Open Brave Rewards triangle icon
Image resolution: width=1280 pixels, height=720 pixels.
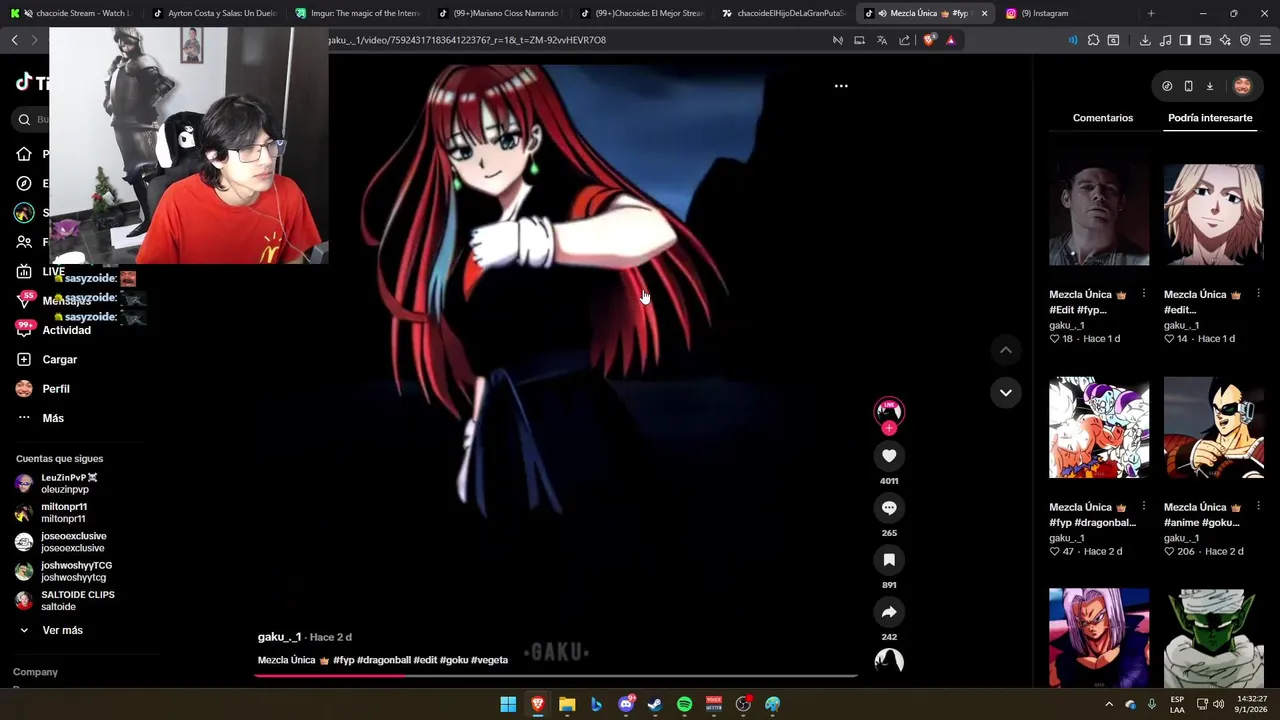950,40
